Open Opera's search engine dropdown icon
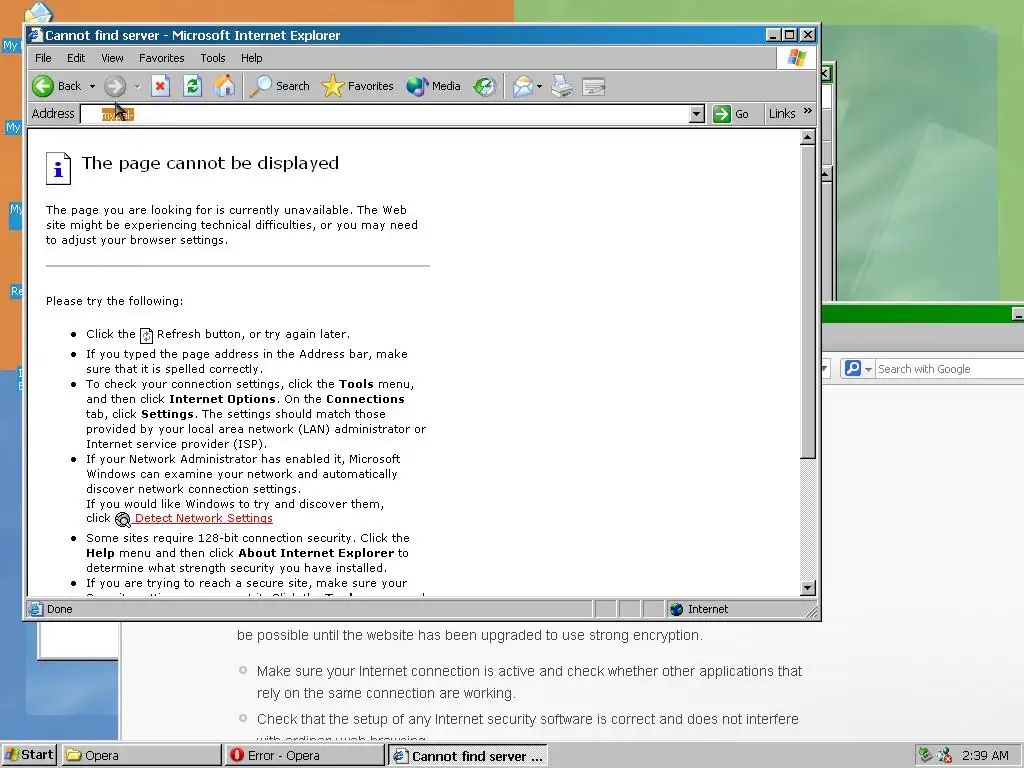Screen dimensions: 1024x768 click(869, 370)
